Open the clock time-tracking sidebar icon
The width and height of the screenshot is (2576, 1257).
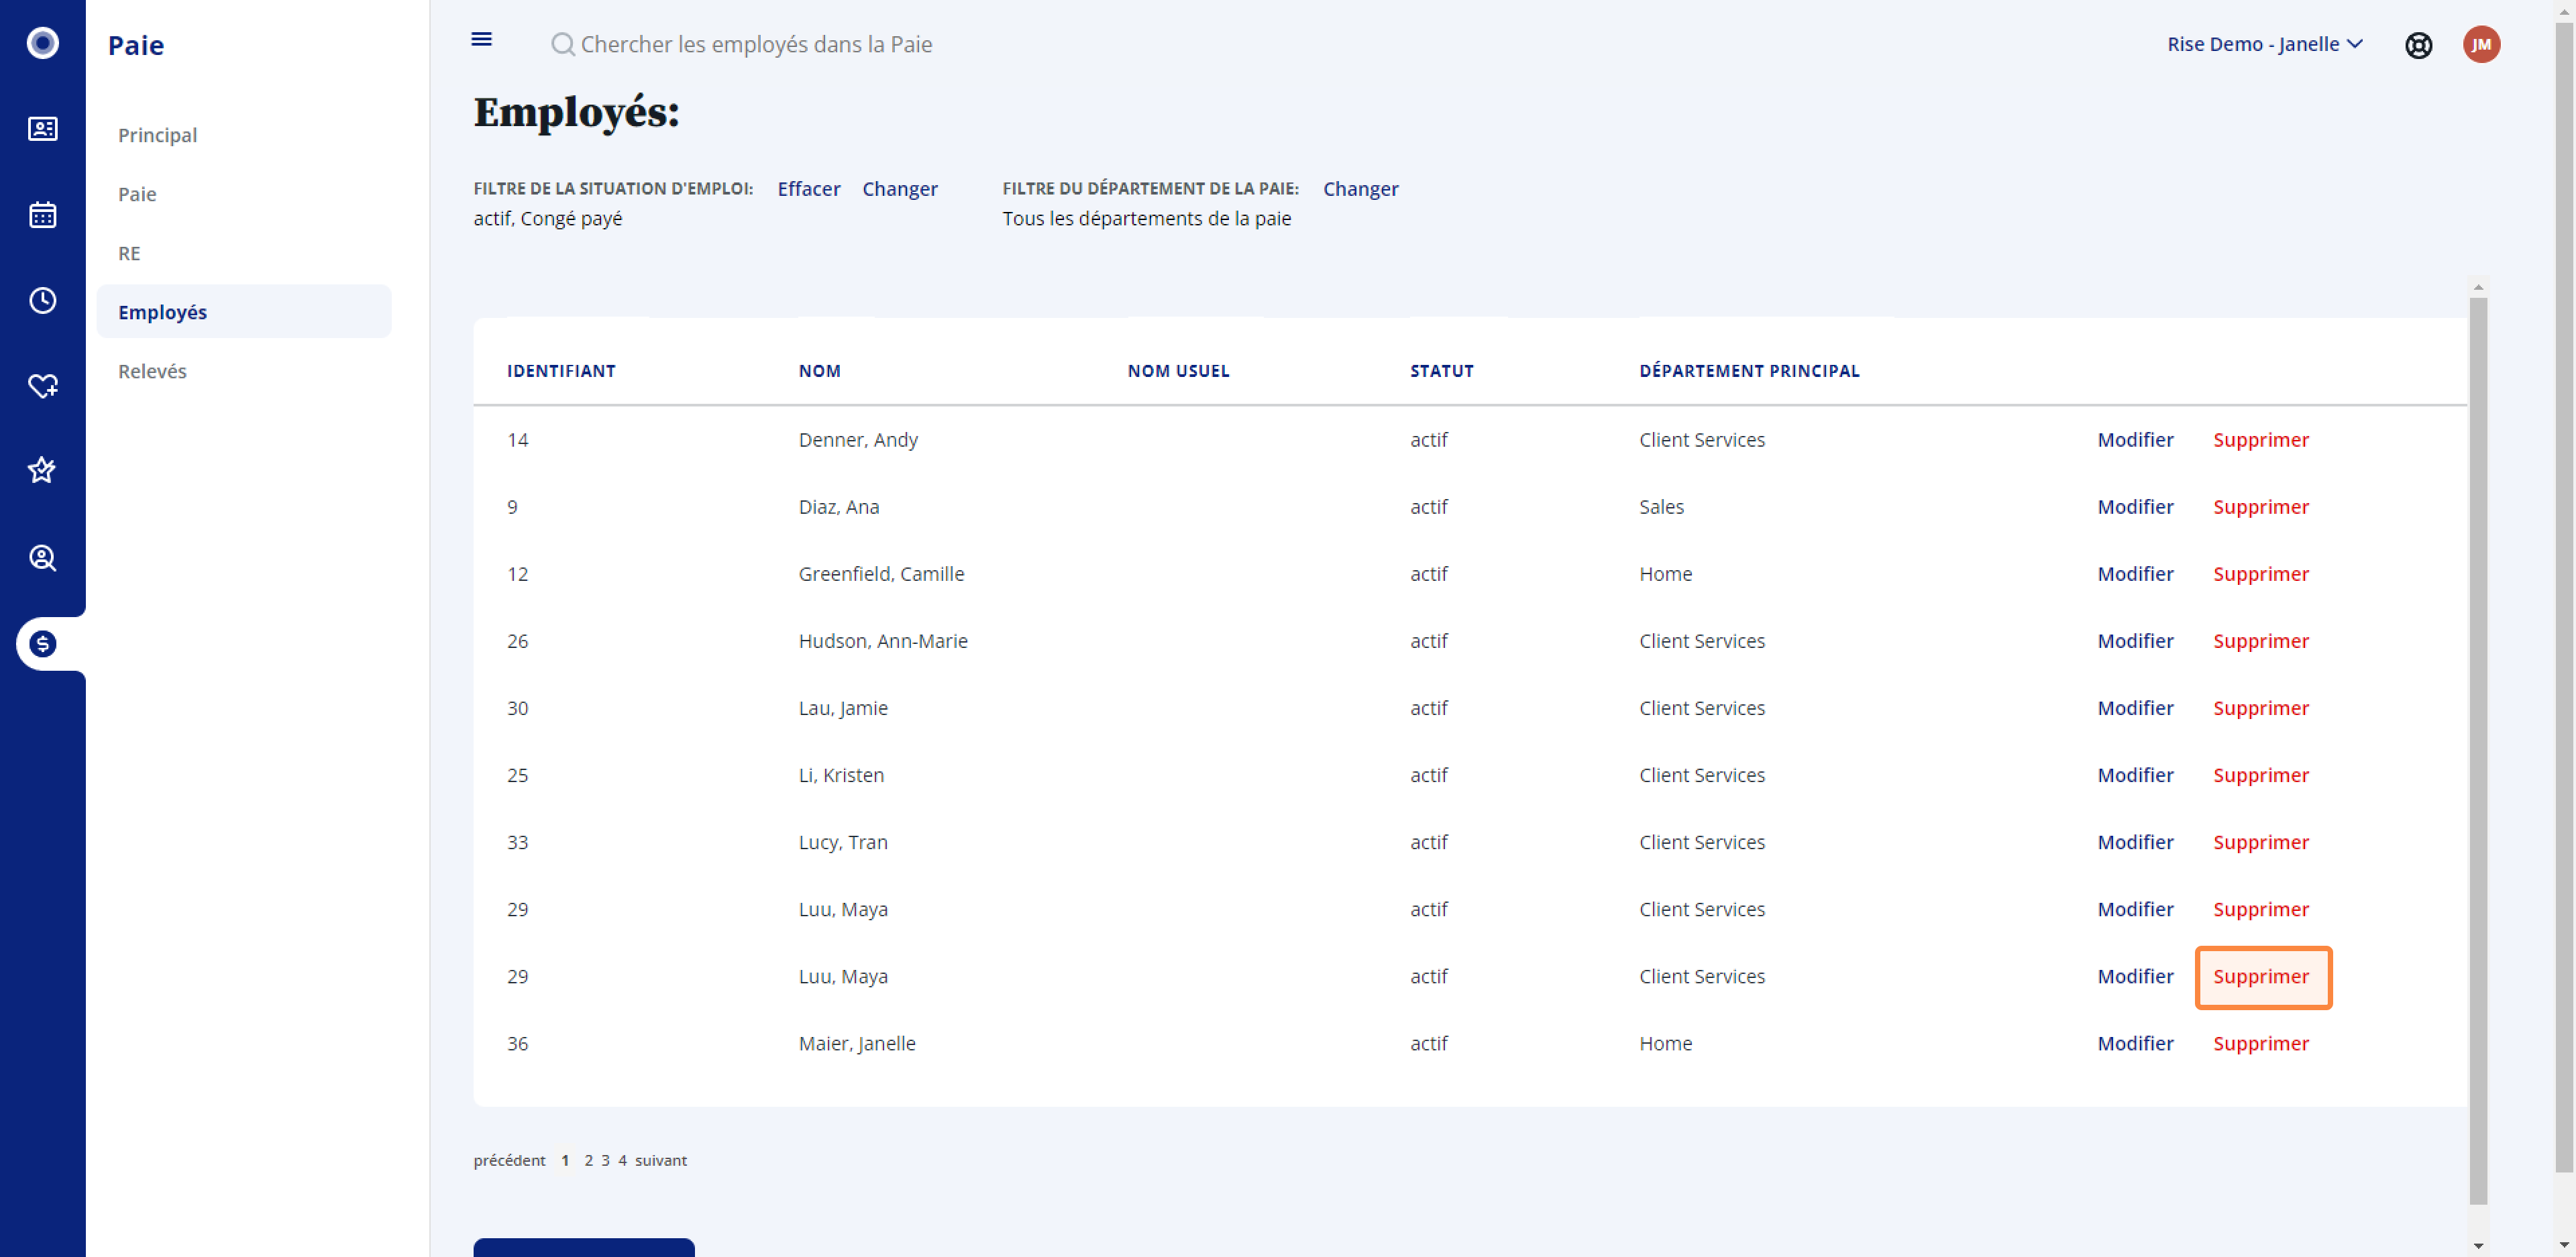tap(42, 300)
